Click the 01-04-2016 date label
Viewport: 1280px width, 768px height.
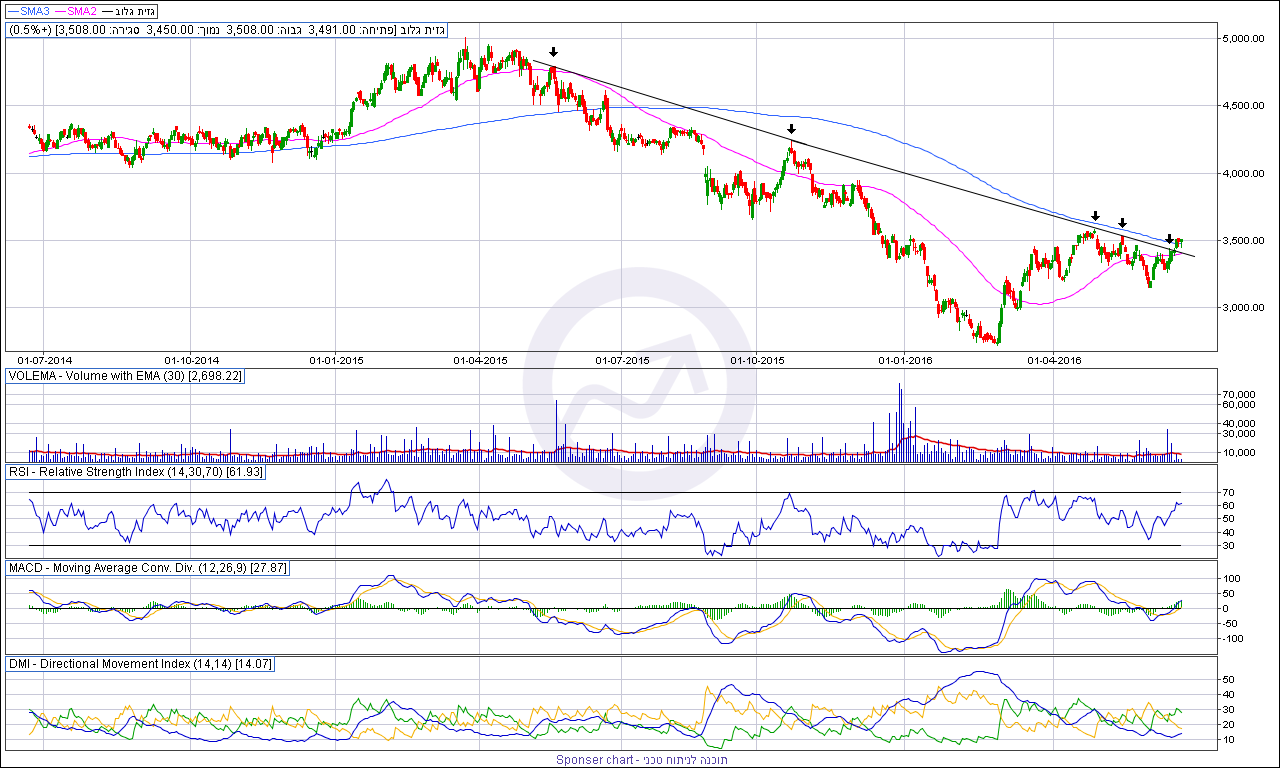1055,359
